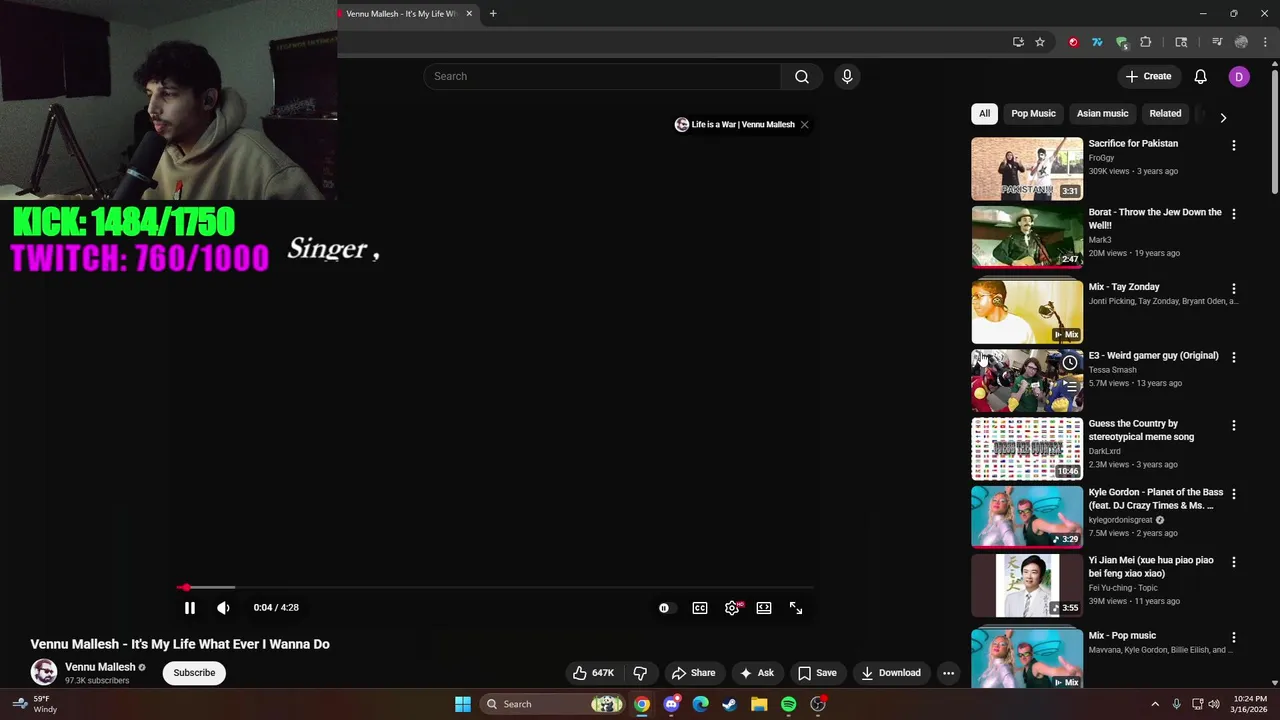Open Vennu Mallesh channel avatar
1280x720 pixels.
point(44,672)
